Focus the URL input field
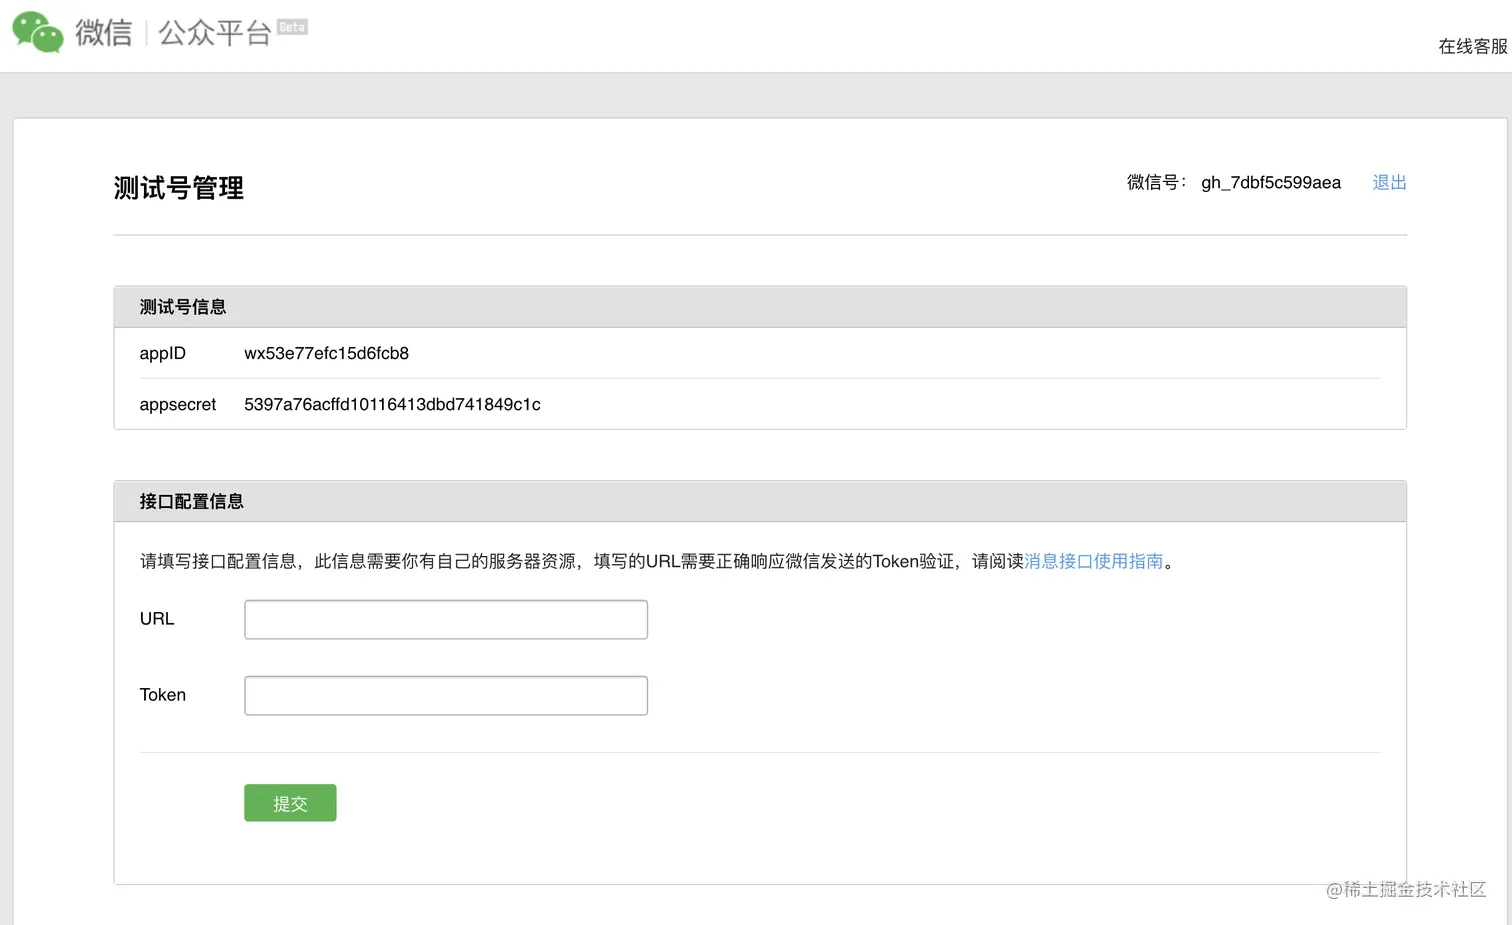This screenshot has height=925, width=1512. [446, 619]
